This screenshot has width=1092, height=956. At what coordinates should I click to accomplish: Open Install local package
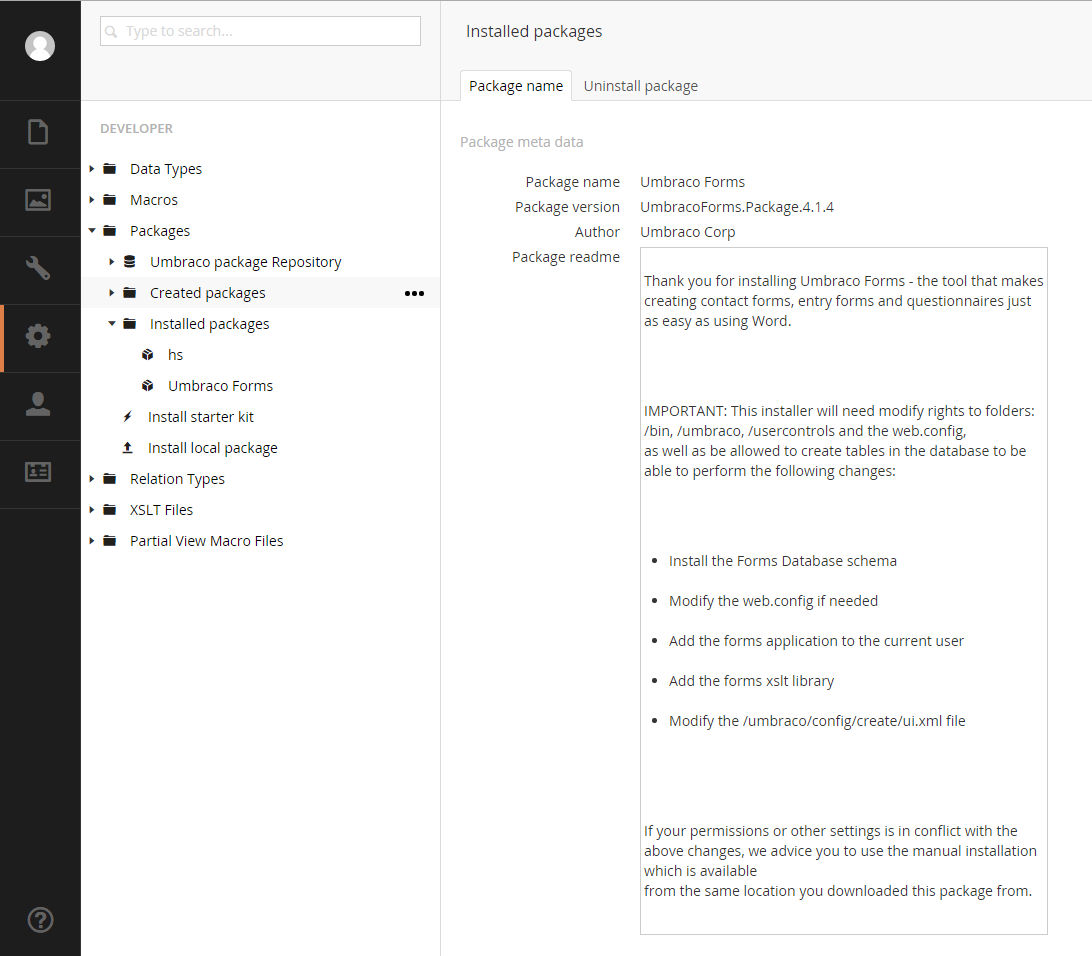(x=212, y=448)
